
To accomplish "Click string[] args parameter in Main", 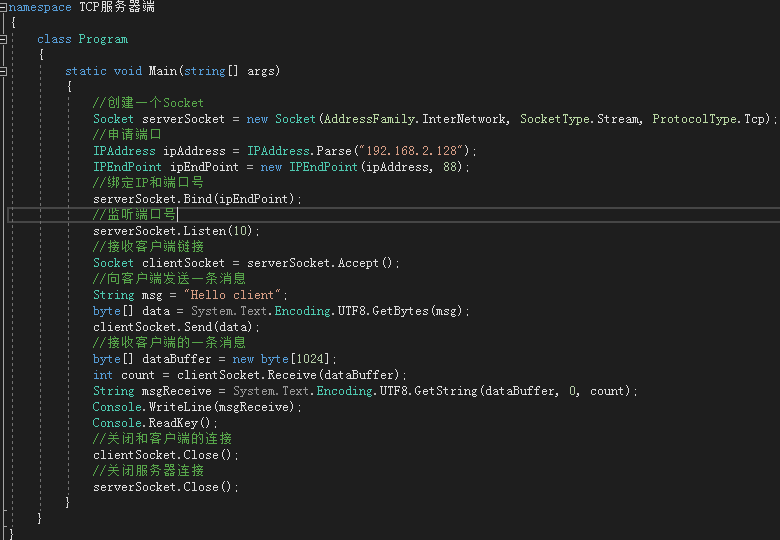I will 229,71.
